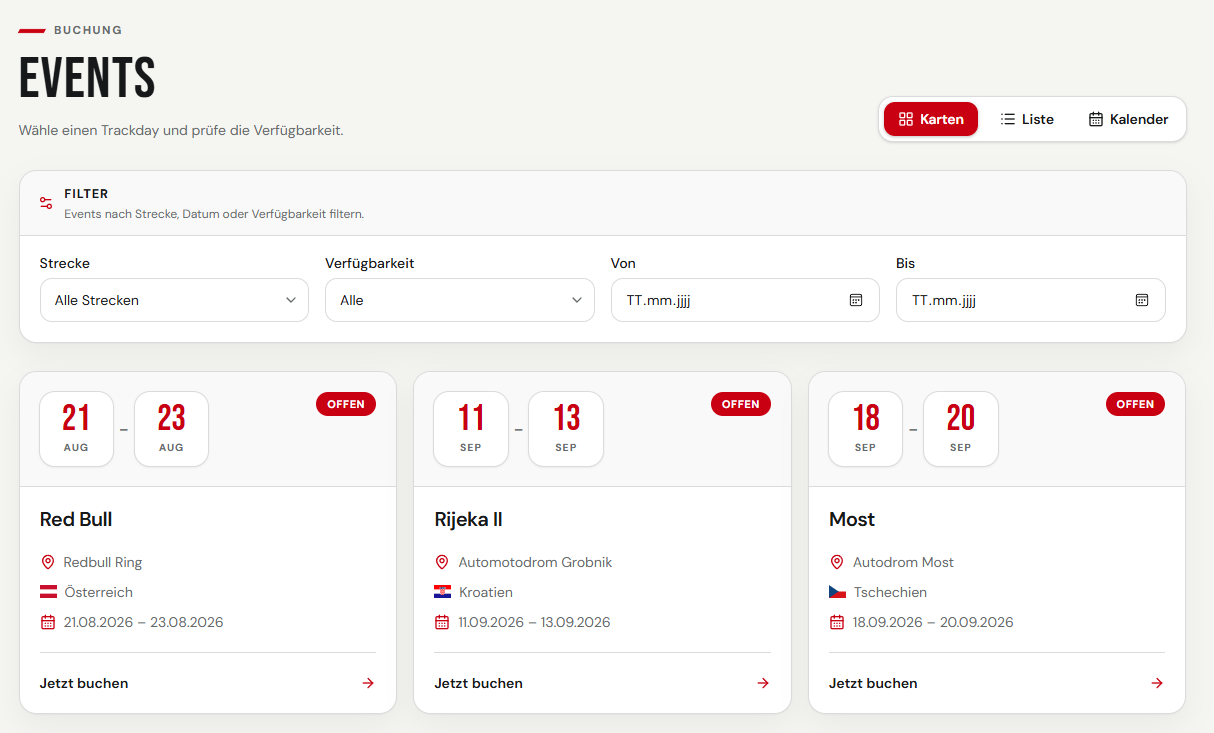Click 'Jetzt buchen' on Red Bull card

[x=84, y=684]
